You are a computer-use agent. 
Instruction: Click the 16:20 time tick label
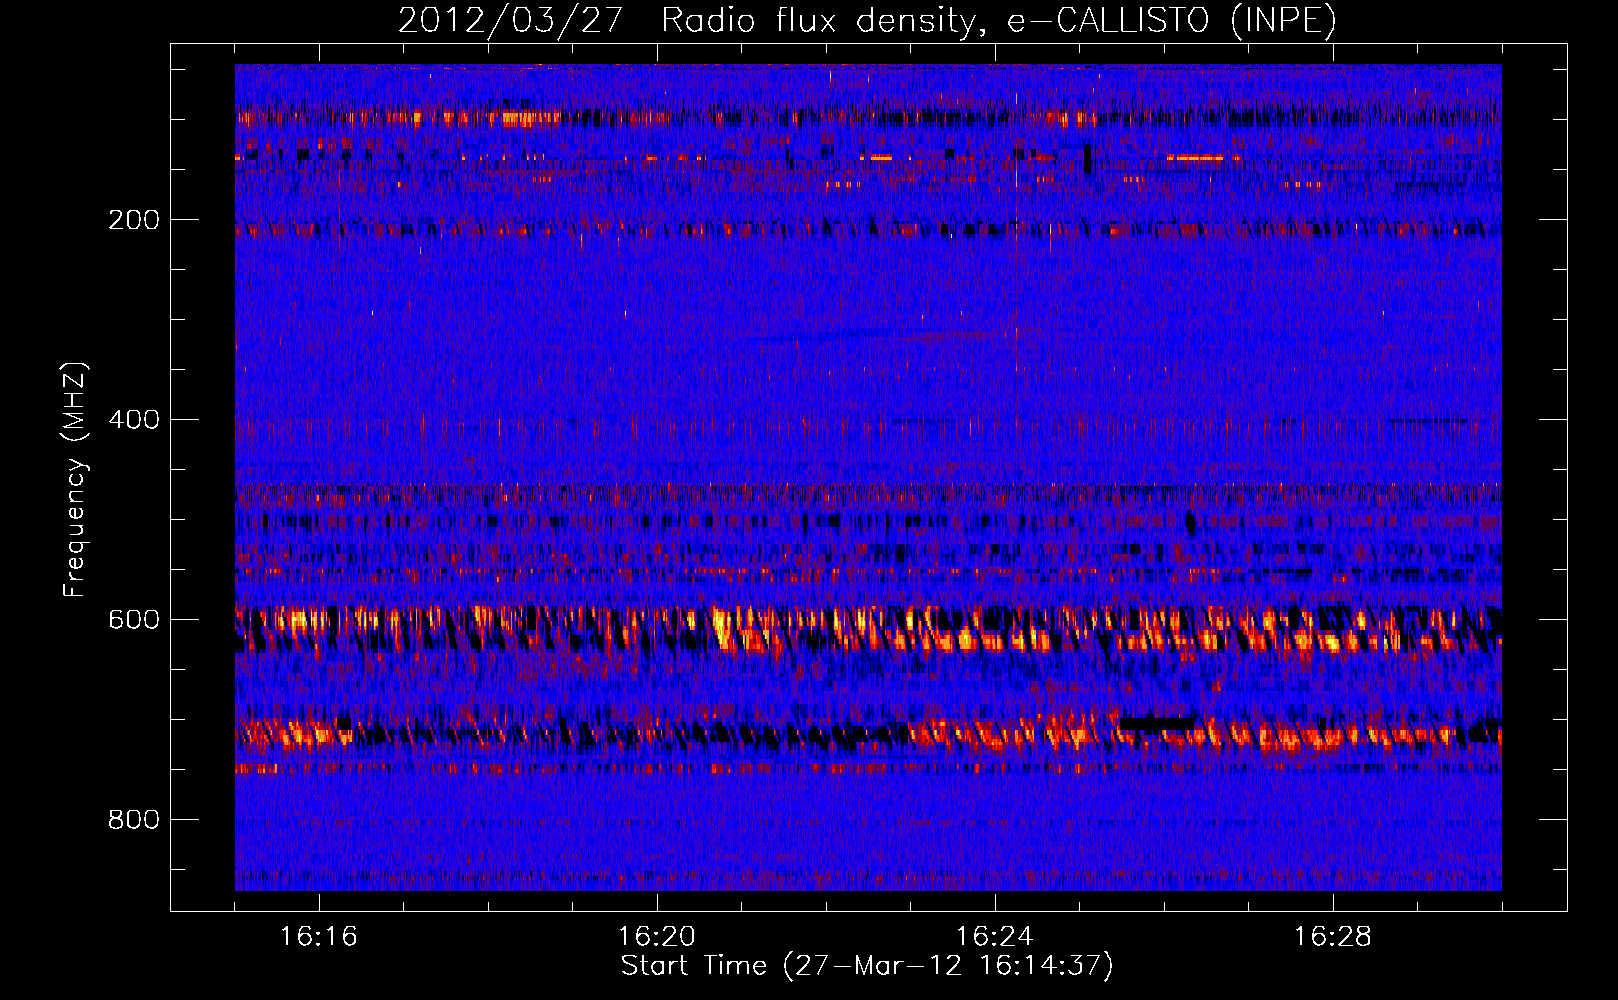(657, 937)
